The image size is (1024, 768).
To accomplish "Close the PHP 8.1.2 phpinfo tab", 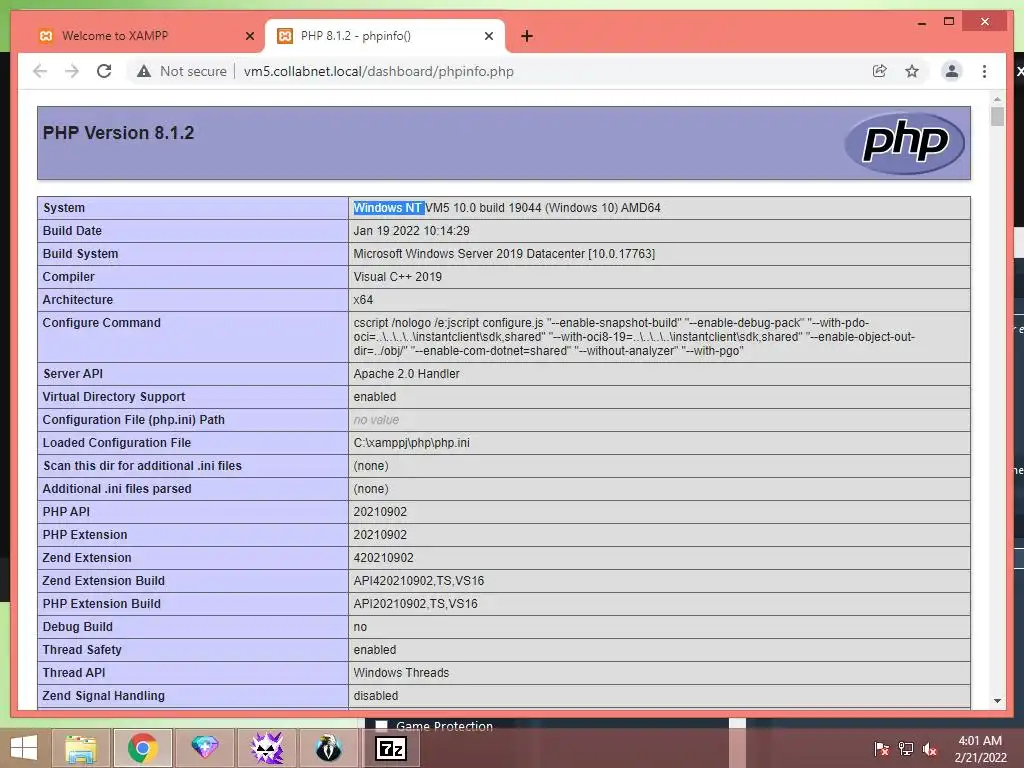I will tap(488, 36).
